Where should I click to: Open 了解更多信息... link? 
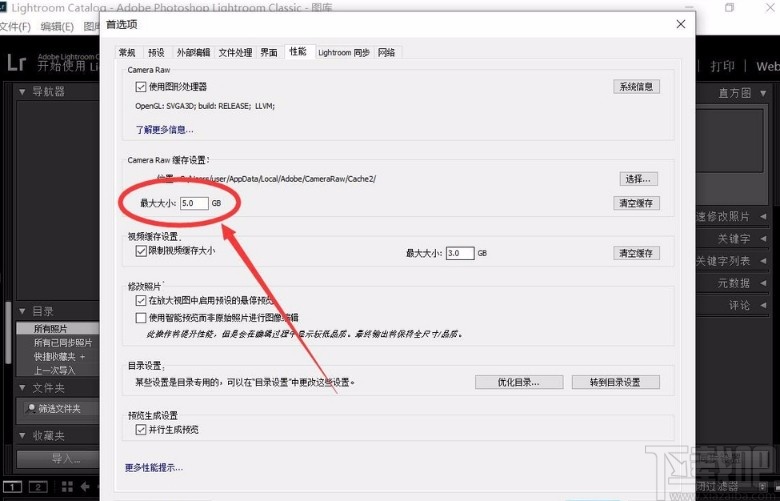point(165,130)
